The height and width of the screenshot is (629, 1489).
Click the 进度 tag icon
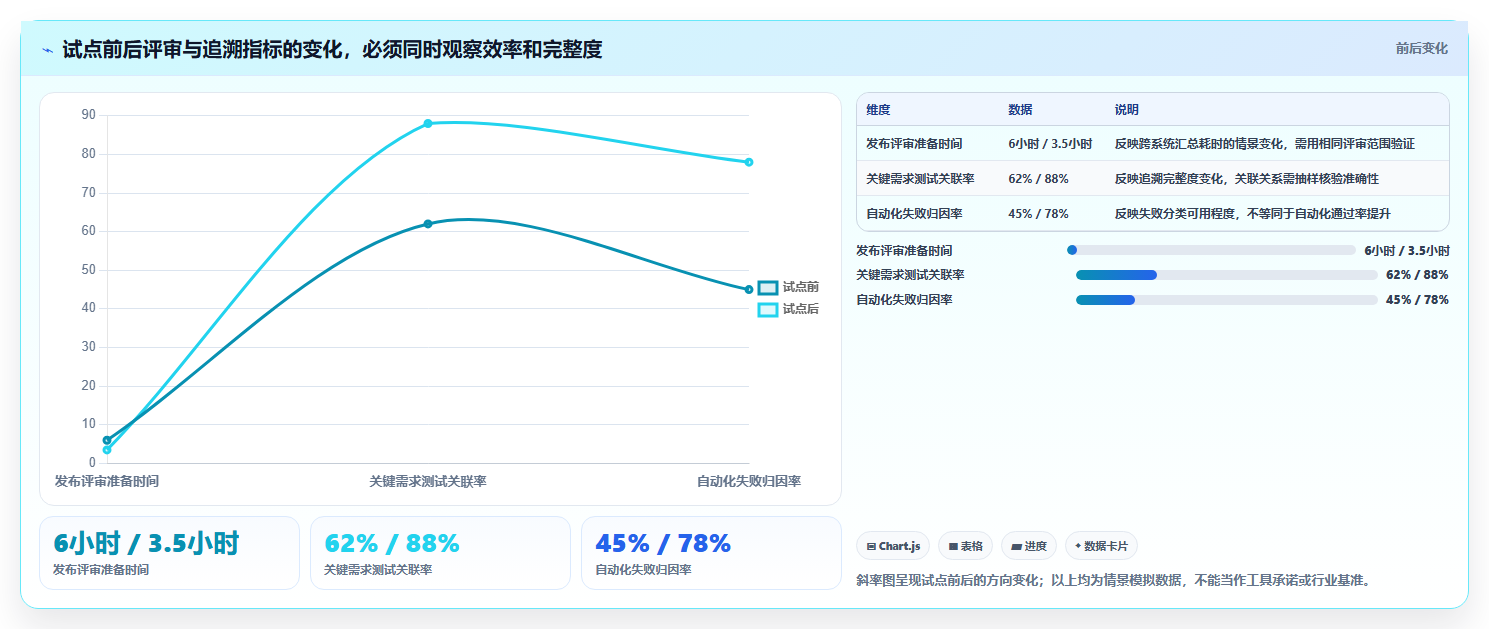coord(1016,547)
